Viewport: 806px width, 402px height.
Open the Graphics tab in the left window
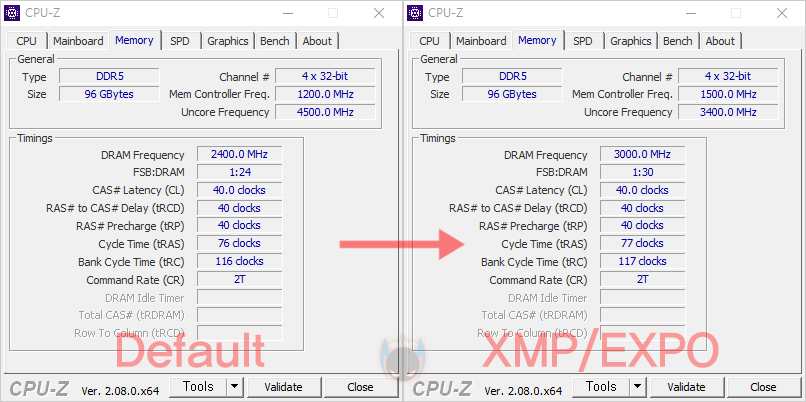tap(228, 41)
